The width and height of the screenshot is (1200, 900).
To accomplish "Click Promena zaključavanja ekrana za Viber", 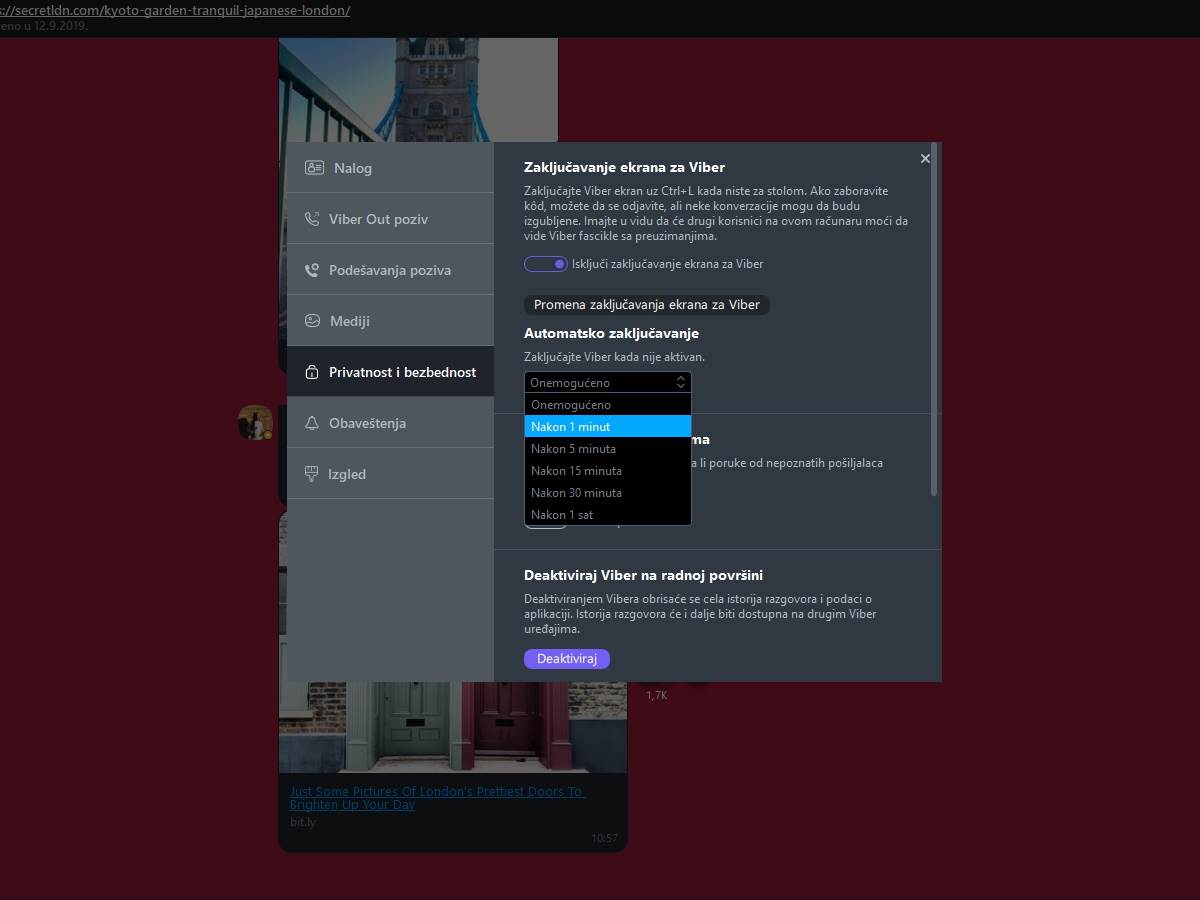I will (646, 304).
